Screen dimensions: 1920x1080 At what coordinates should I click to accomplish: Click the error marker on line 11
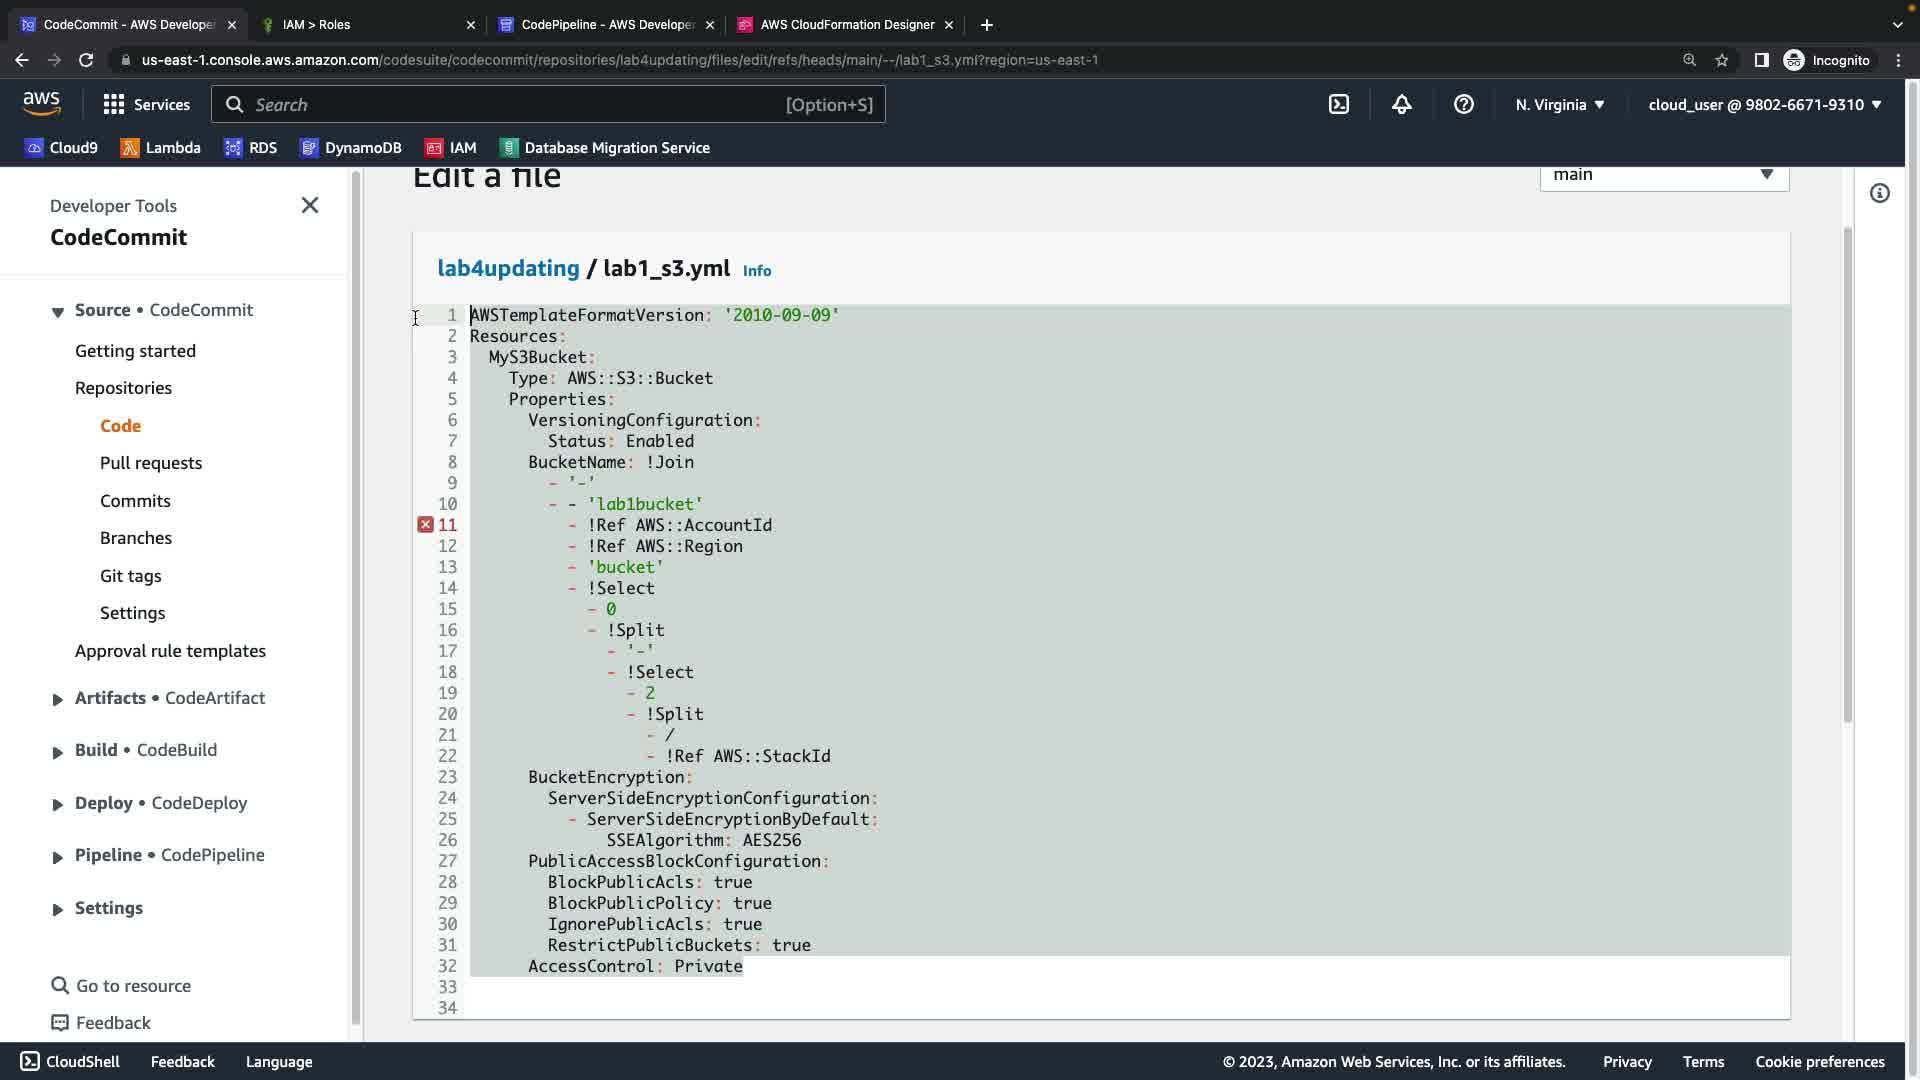pos(425,525)
